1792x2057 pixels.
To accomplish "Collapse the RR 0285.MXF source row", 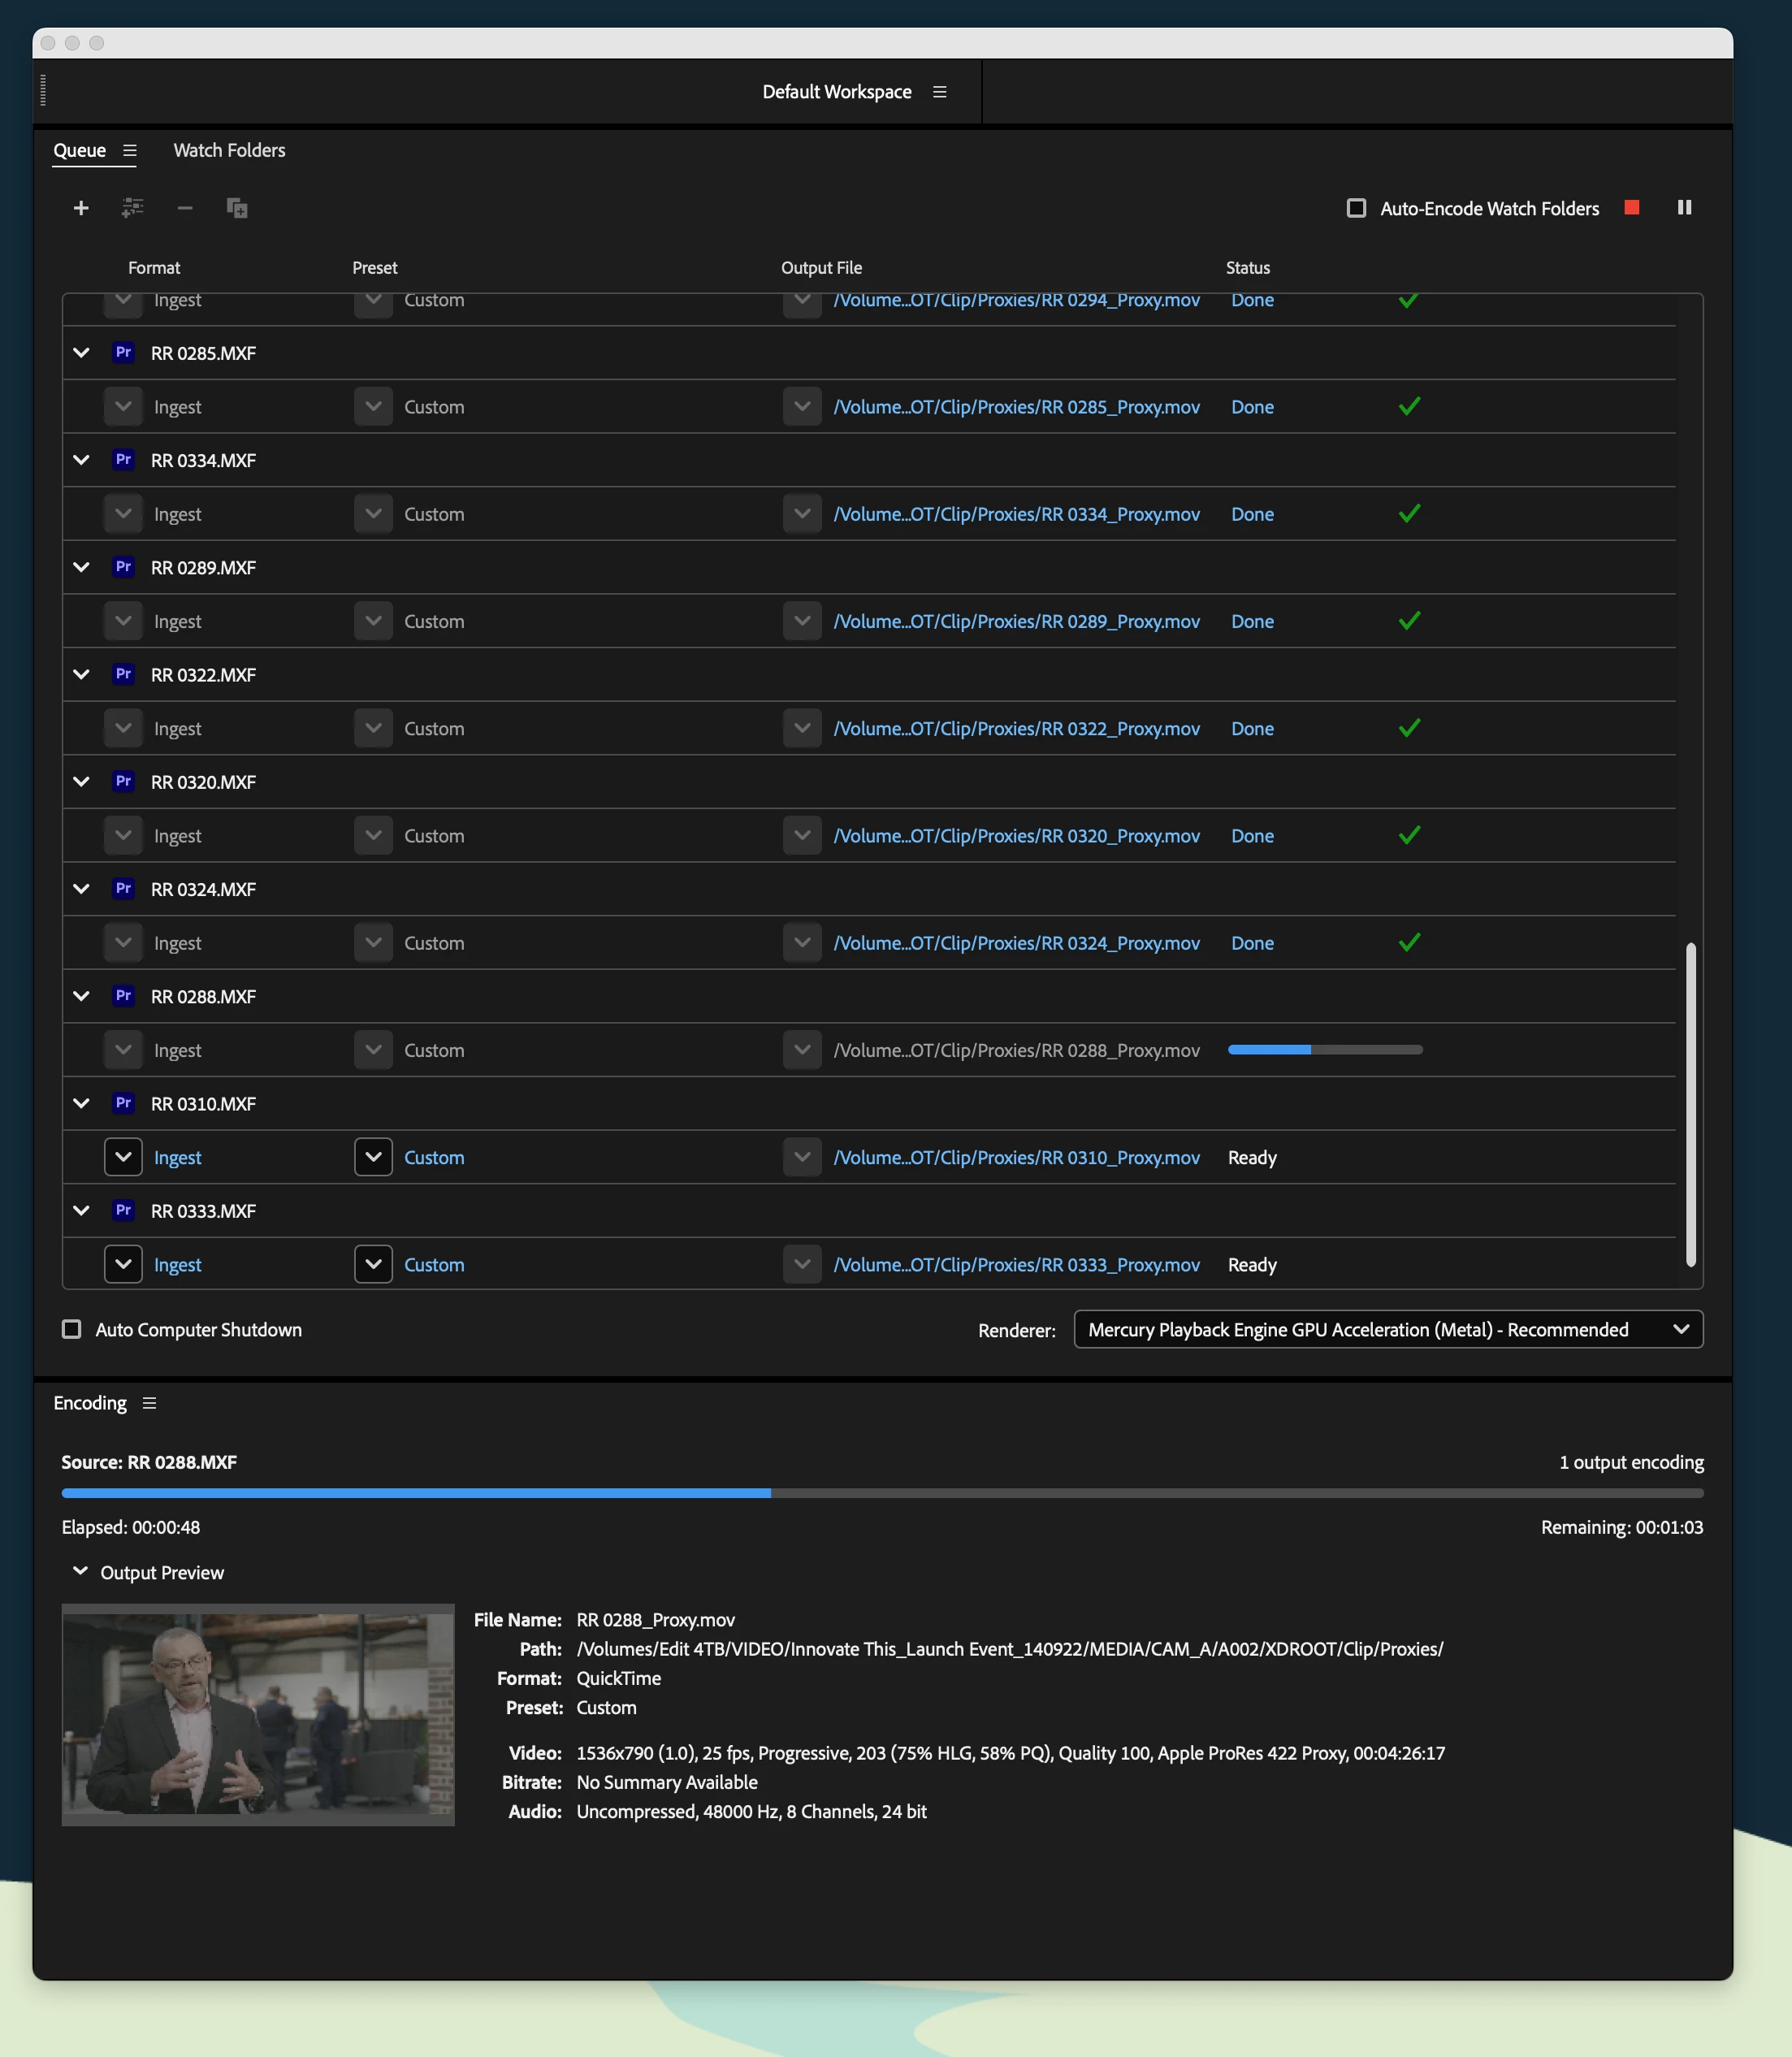I will 82,353.
